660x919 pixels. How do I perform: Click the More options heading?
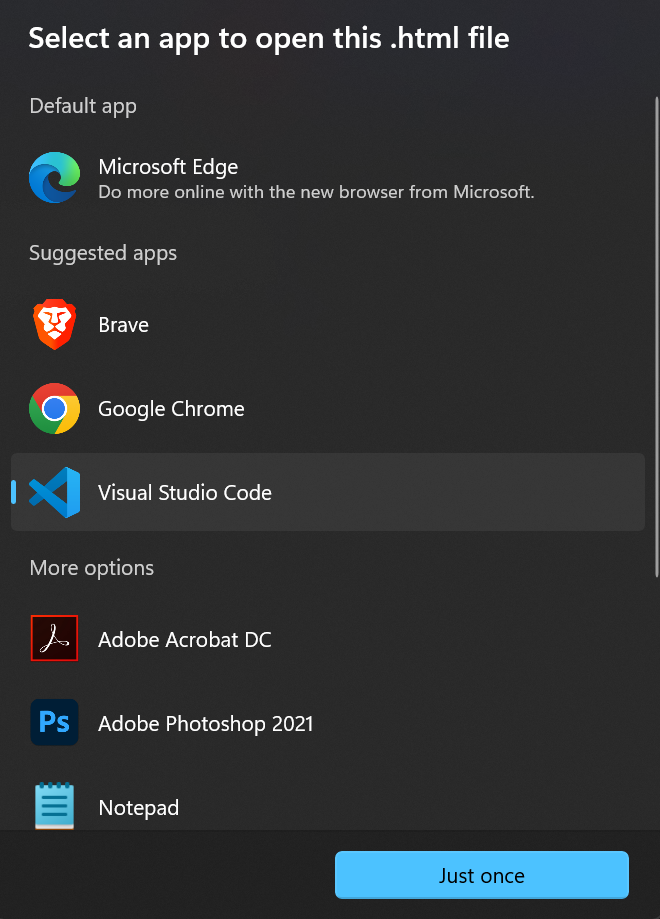pyautogui.click(x=92, y=568)
